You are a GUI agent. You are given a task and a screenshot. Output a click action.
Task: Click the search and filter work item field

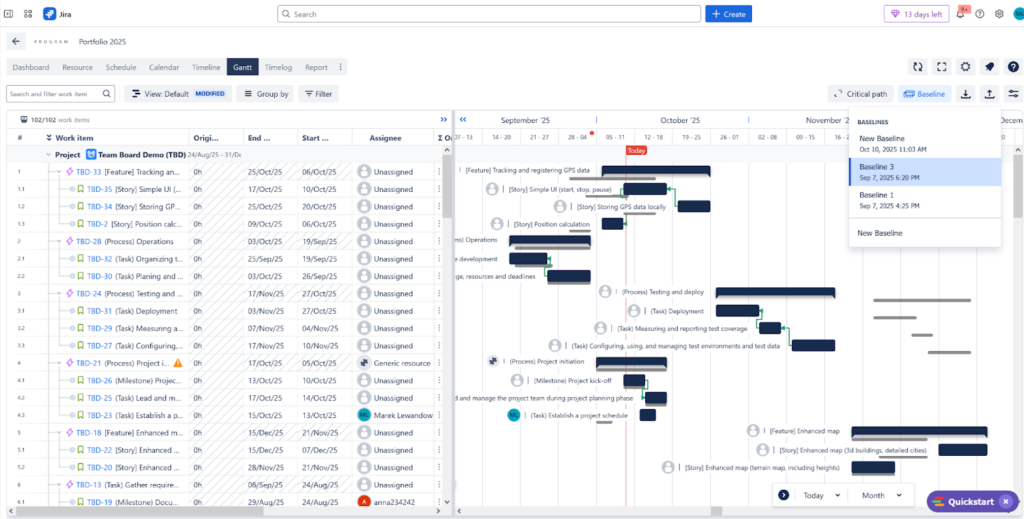tap(60, 94)
